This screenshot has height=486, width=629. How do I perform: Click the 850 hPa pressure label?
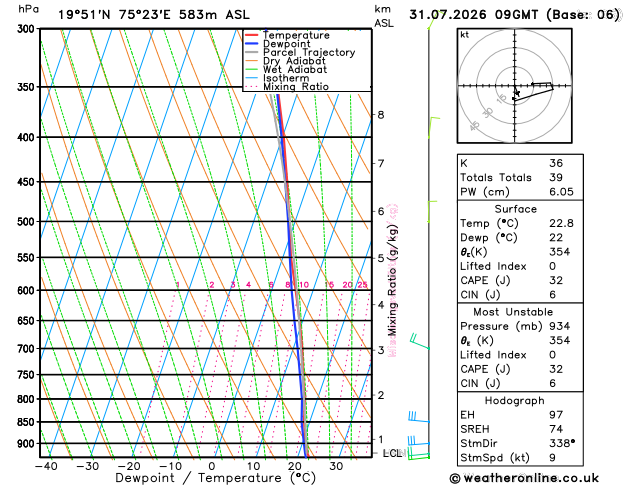[28, 422]
